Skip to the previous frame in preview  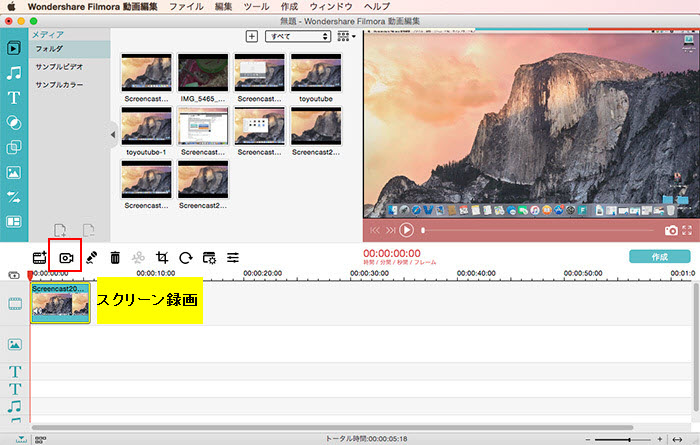[375, 230]
